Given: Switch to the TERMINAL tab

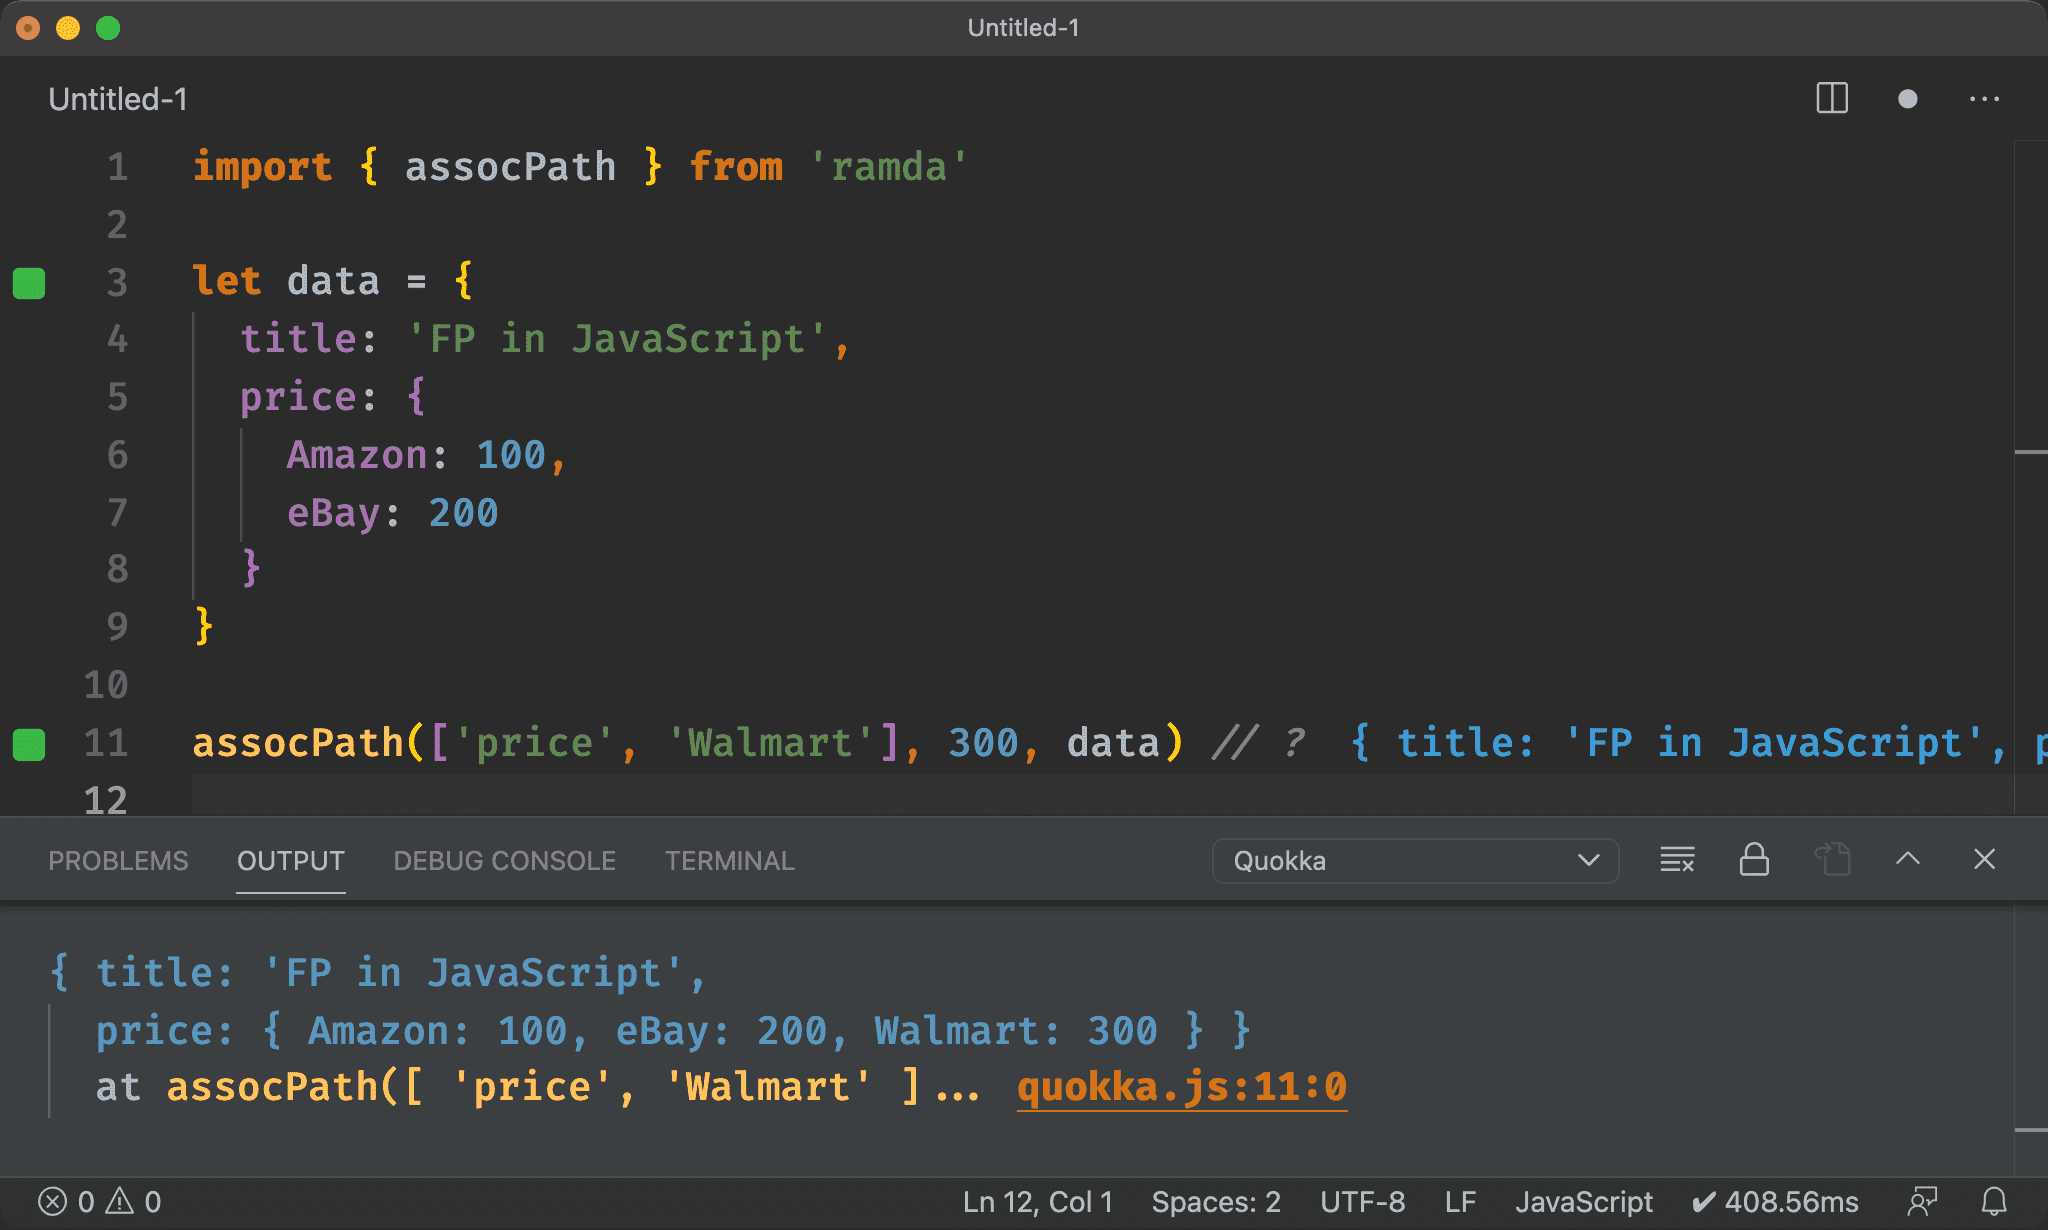Looking at the screenshot, I should click(730, 860).
